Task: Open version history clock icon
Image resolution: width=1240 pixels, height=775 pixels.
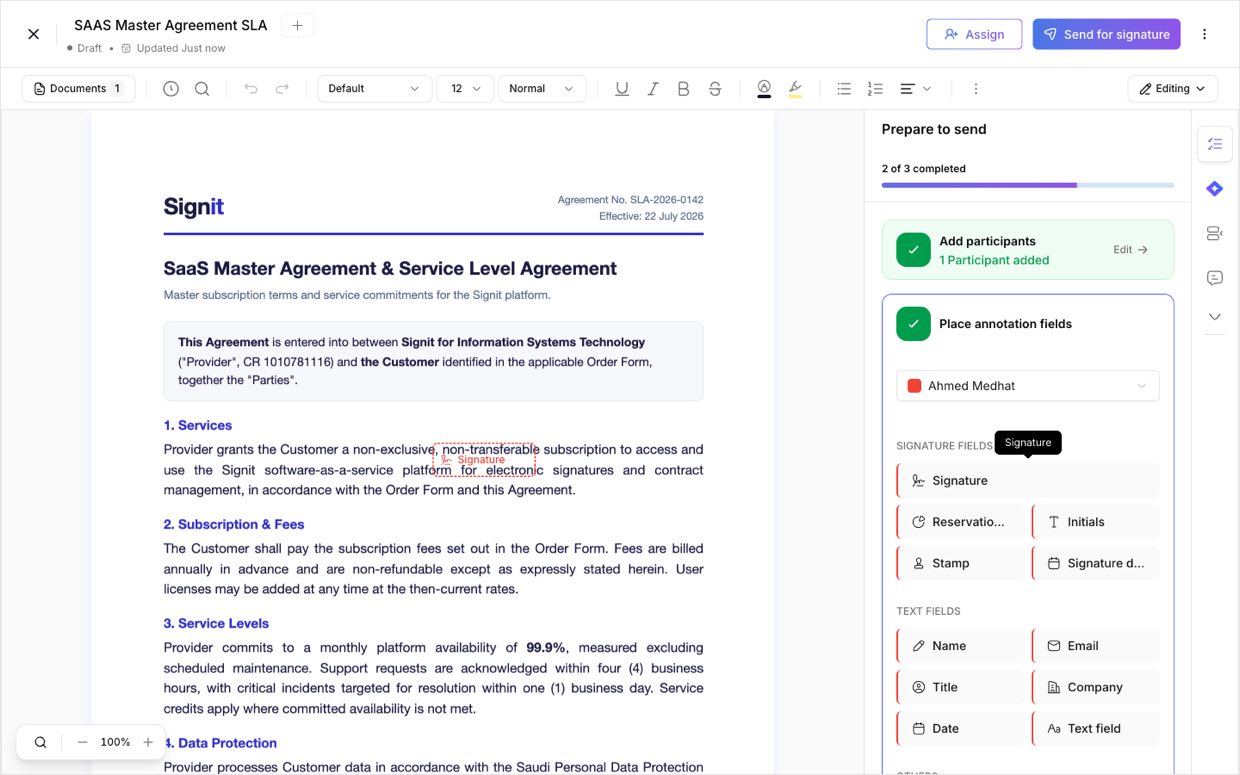Action: (171, 88)
